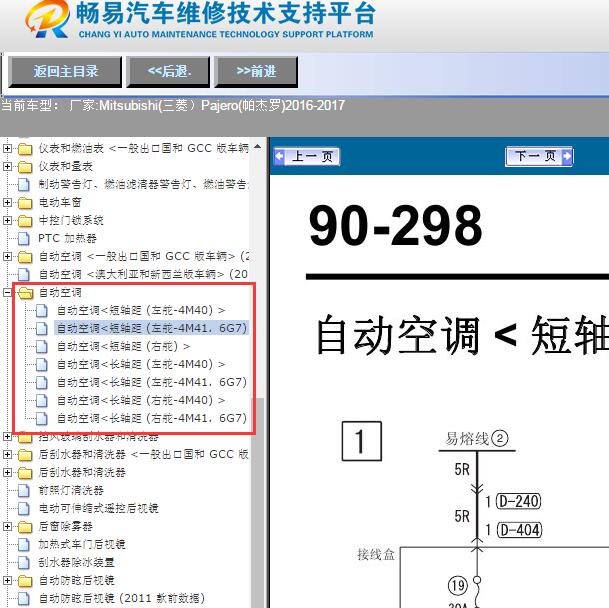Expand the 电动车窗 folder
Screen dimensions: 609x608
coord(7,202)
